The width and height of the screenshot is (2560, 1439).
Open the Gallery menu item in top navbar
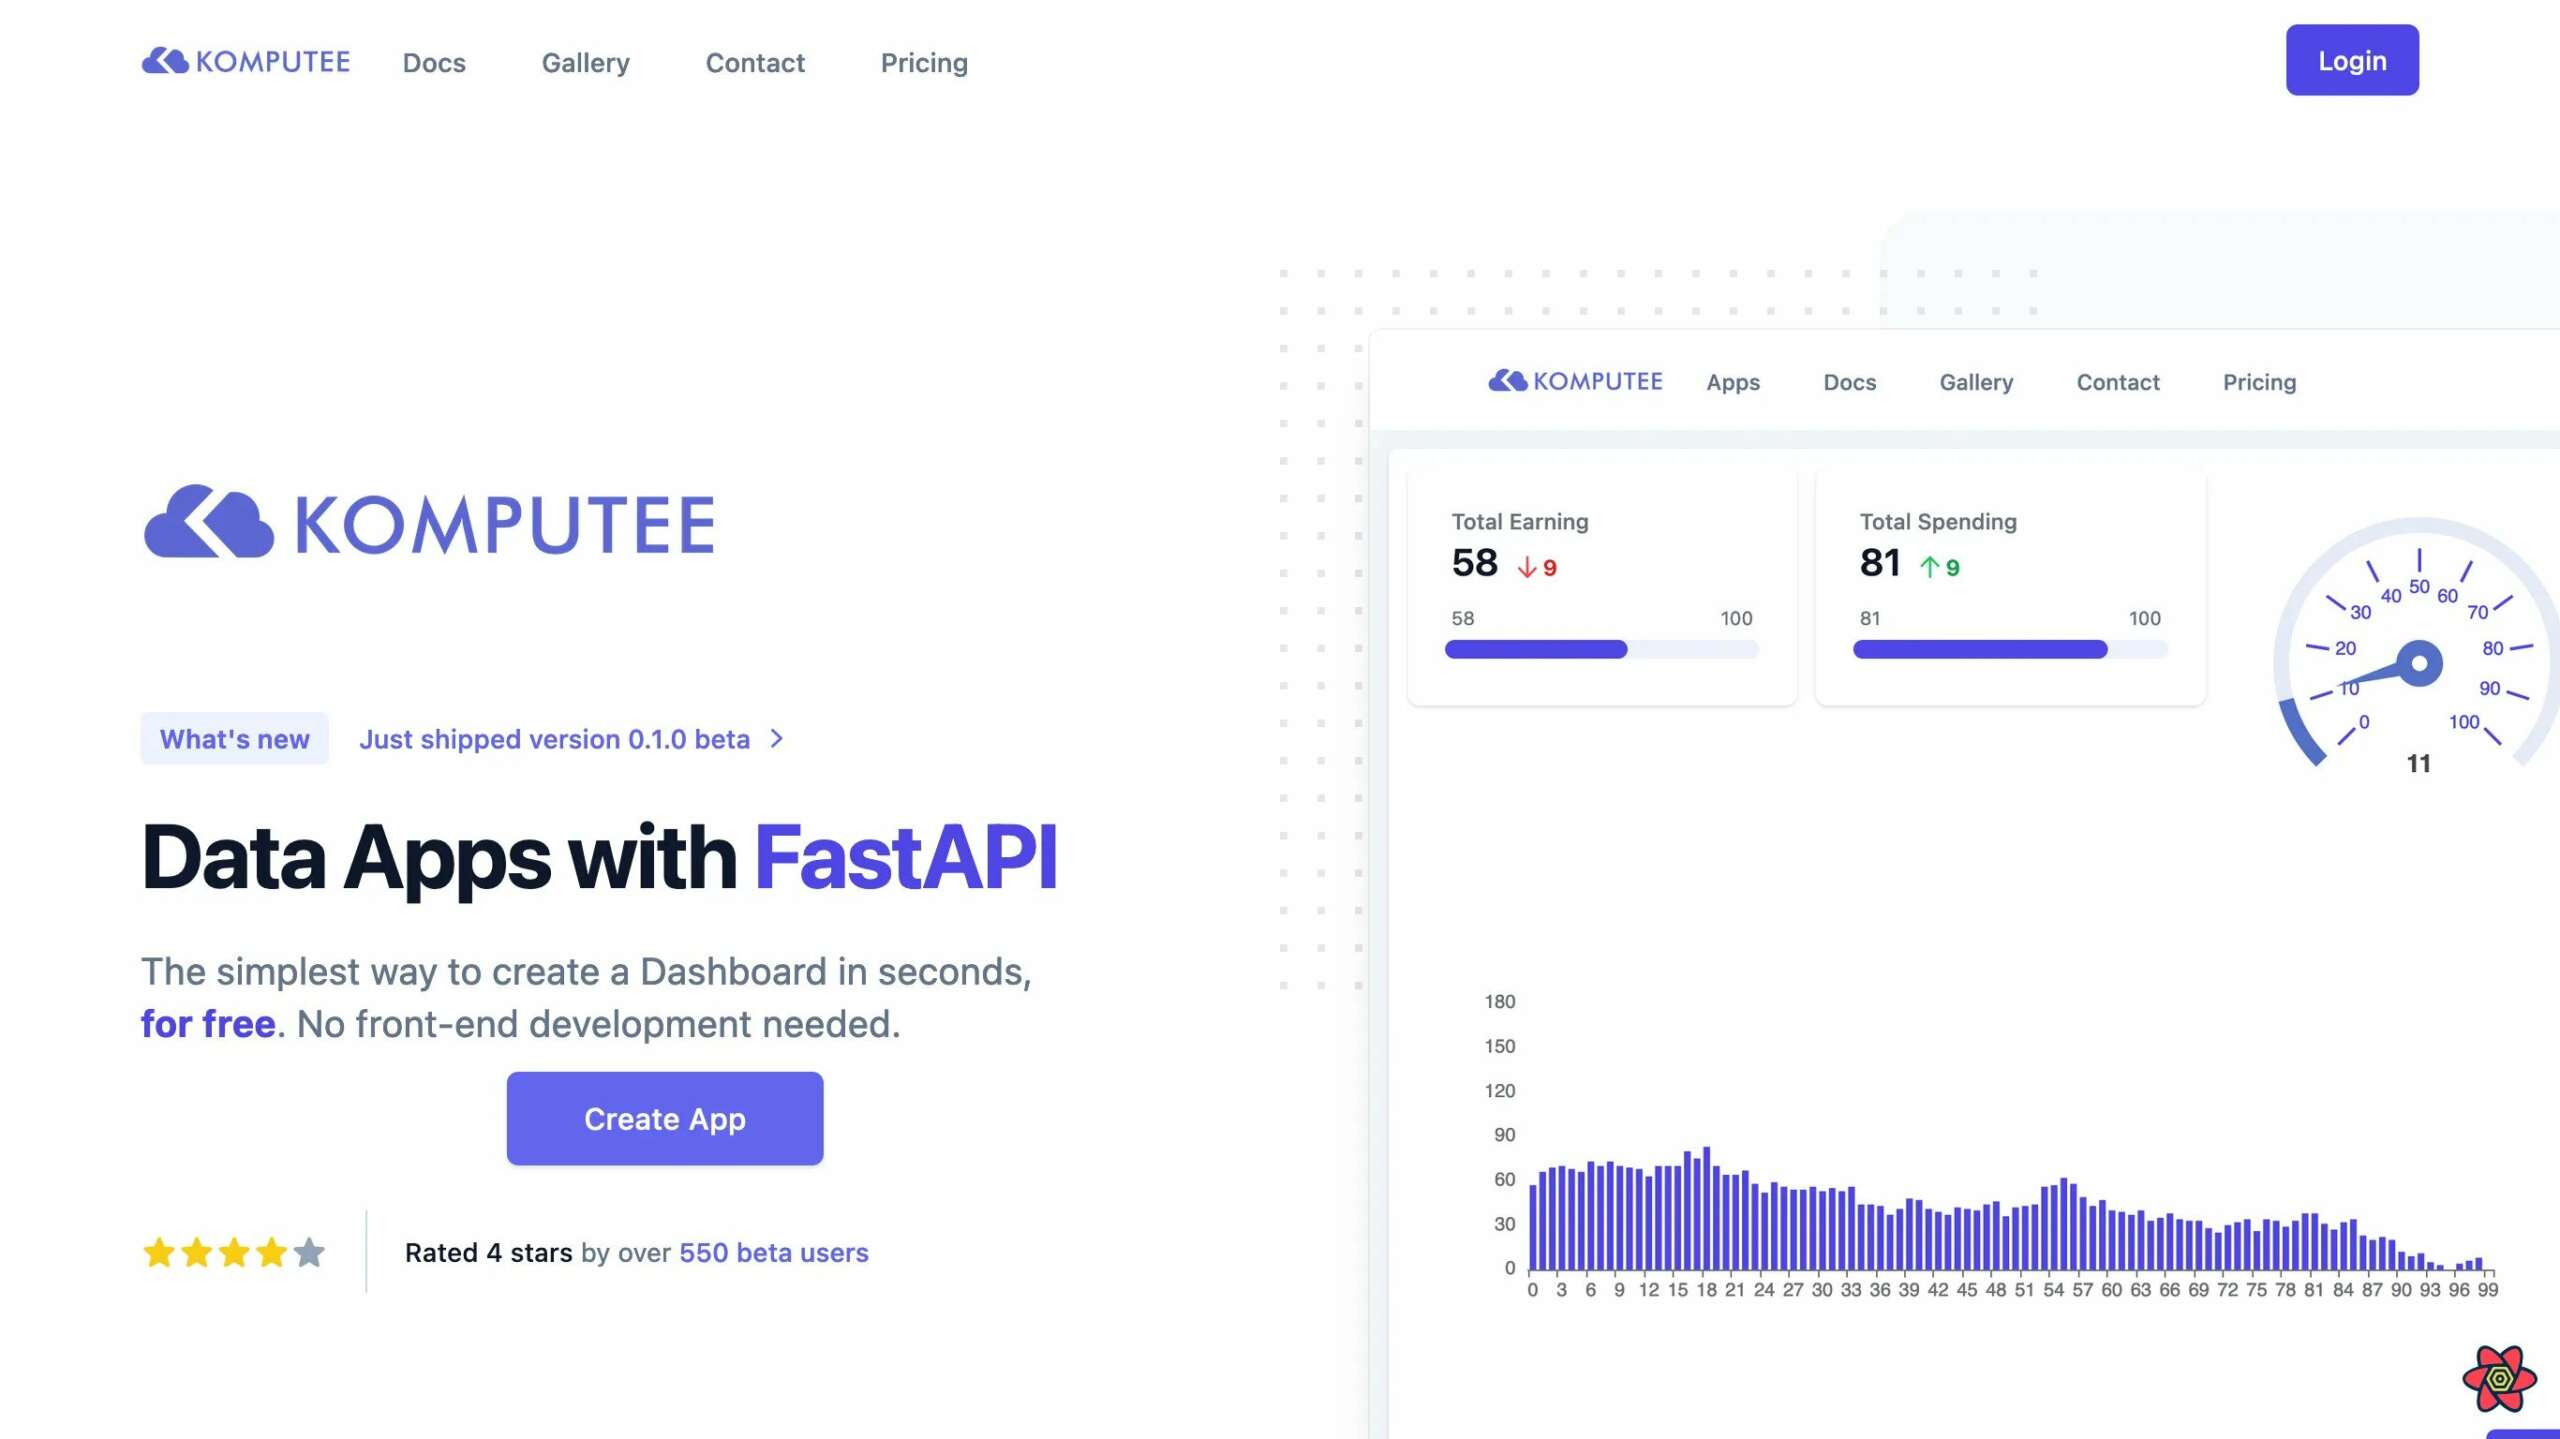[585, 63]
